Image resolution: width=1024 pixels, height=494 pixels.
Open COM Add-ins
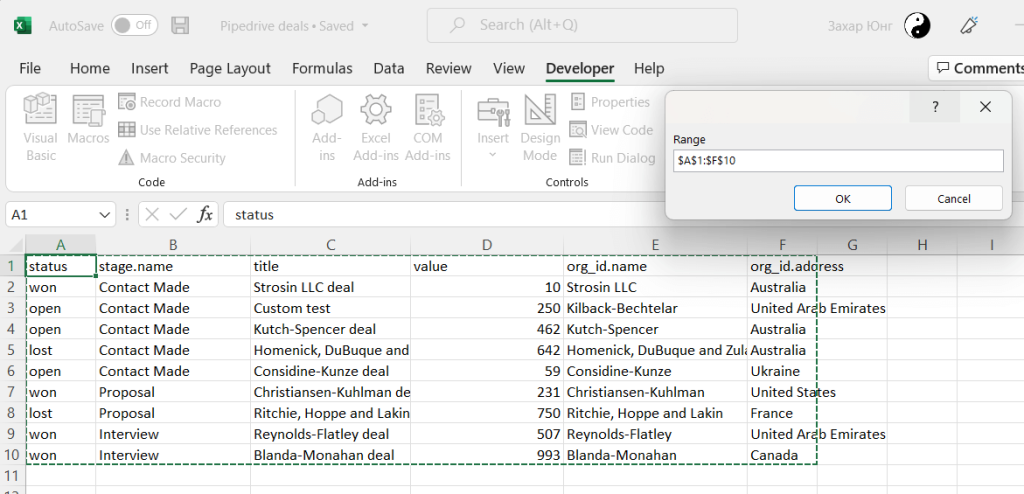428,127
